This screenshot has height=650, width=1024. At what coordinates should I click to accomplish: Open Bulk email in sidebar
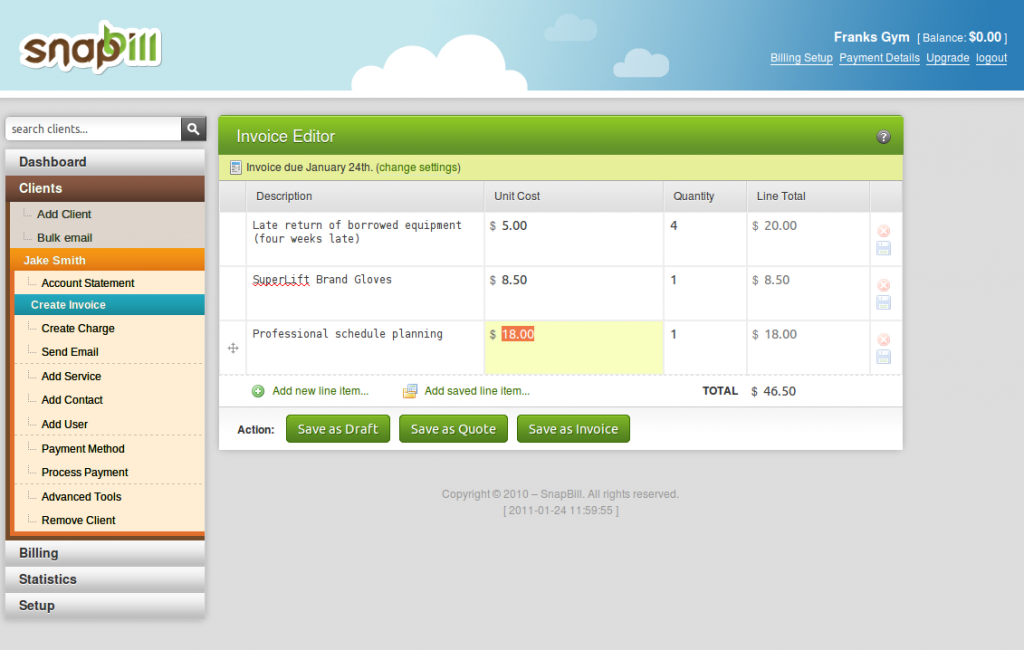[65, 238]
